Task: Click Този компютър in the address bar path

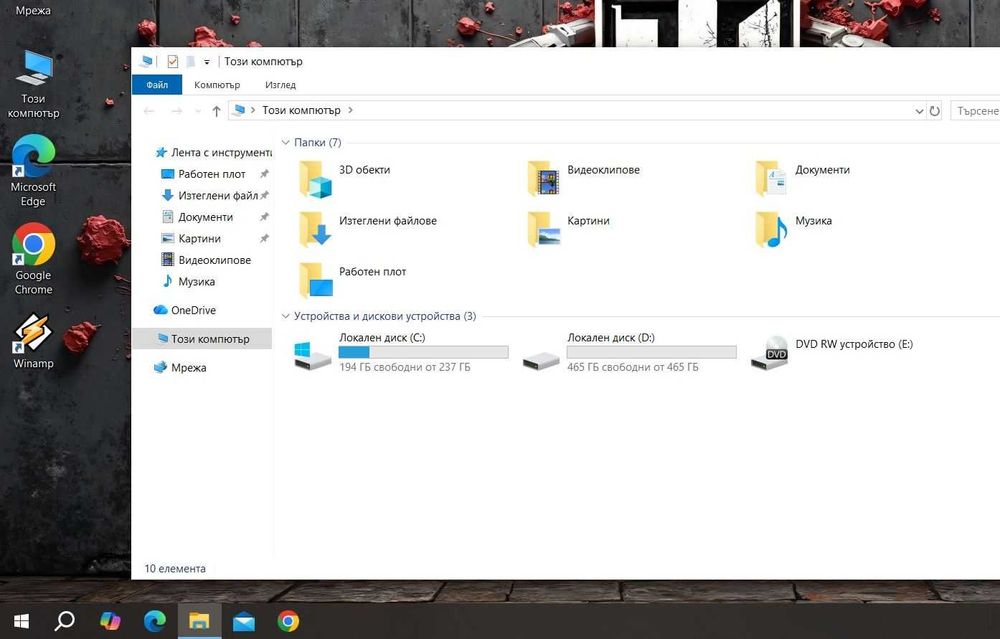Action: (301, 110)
